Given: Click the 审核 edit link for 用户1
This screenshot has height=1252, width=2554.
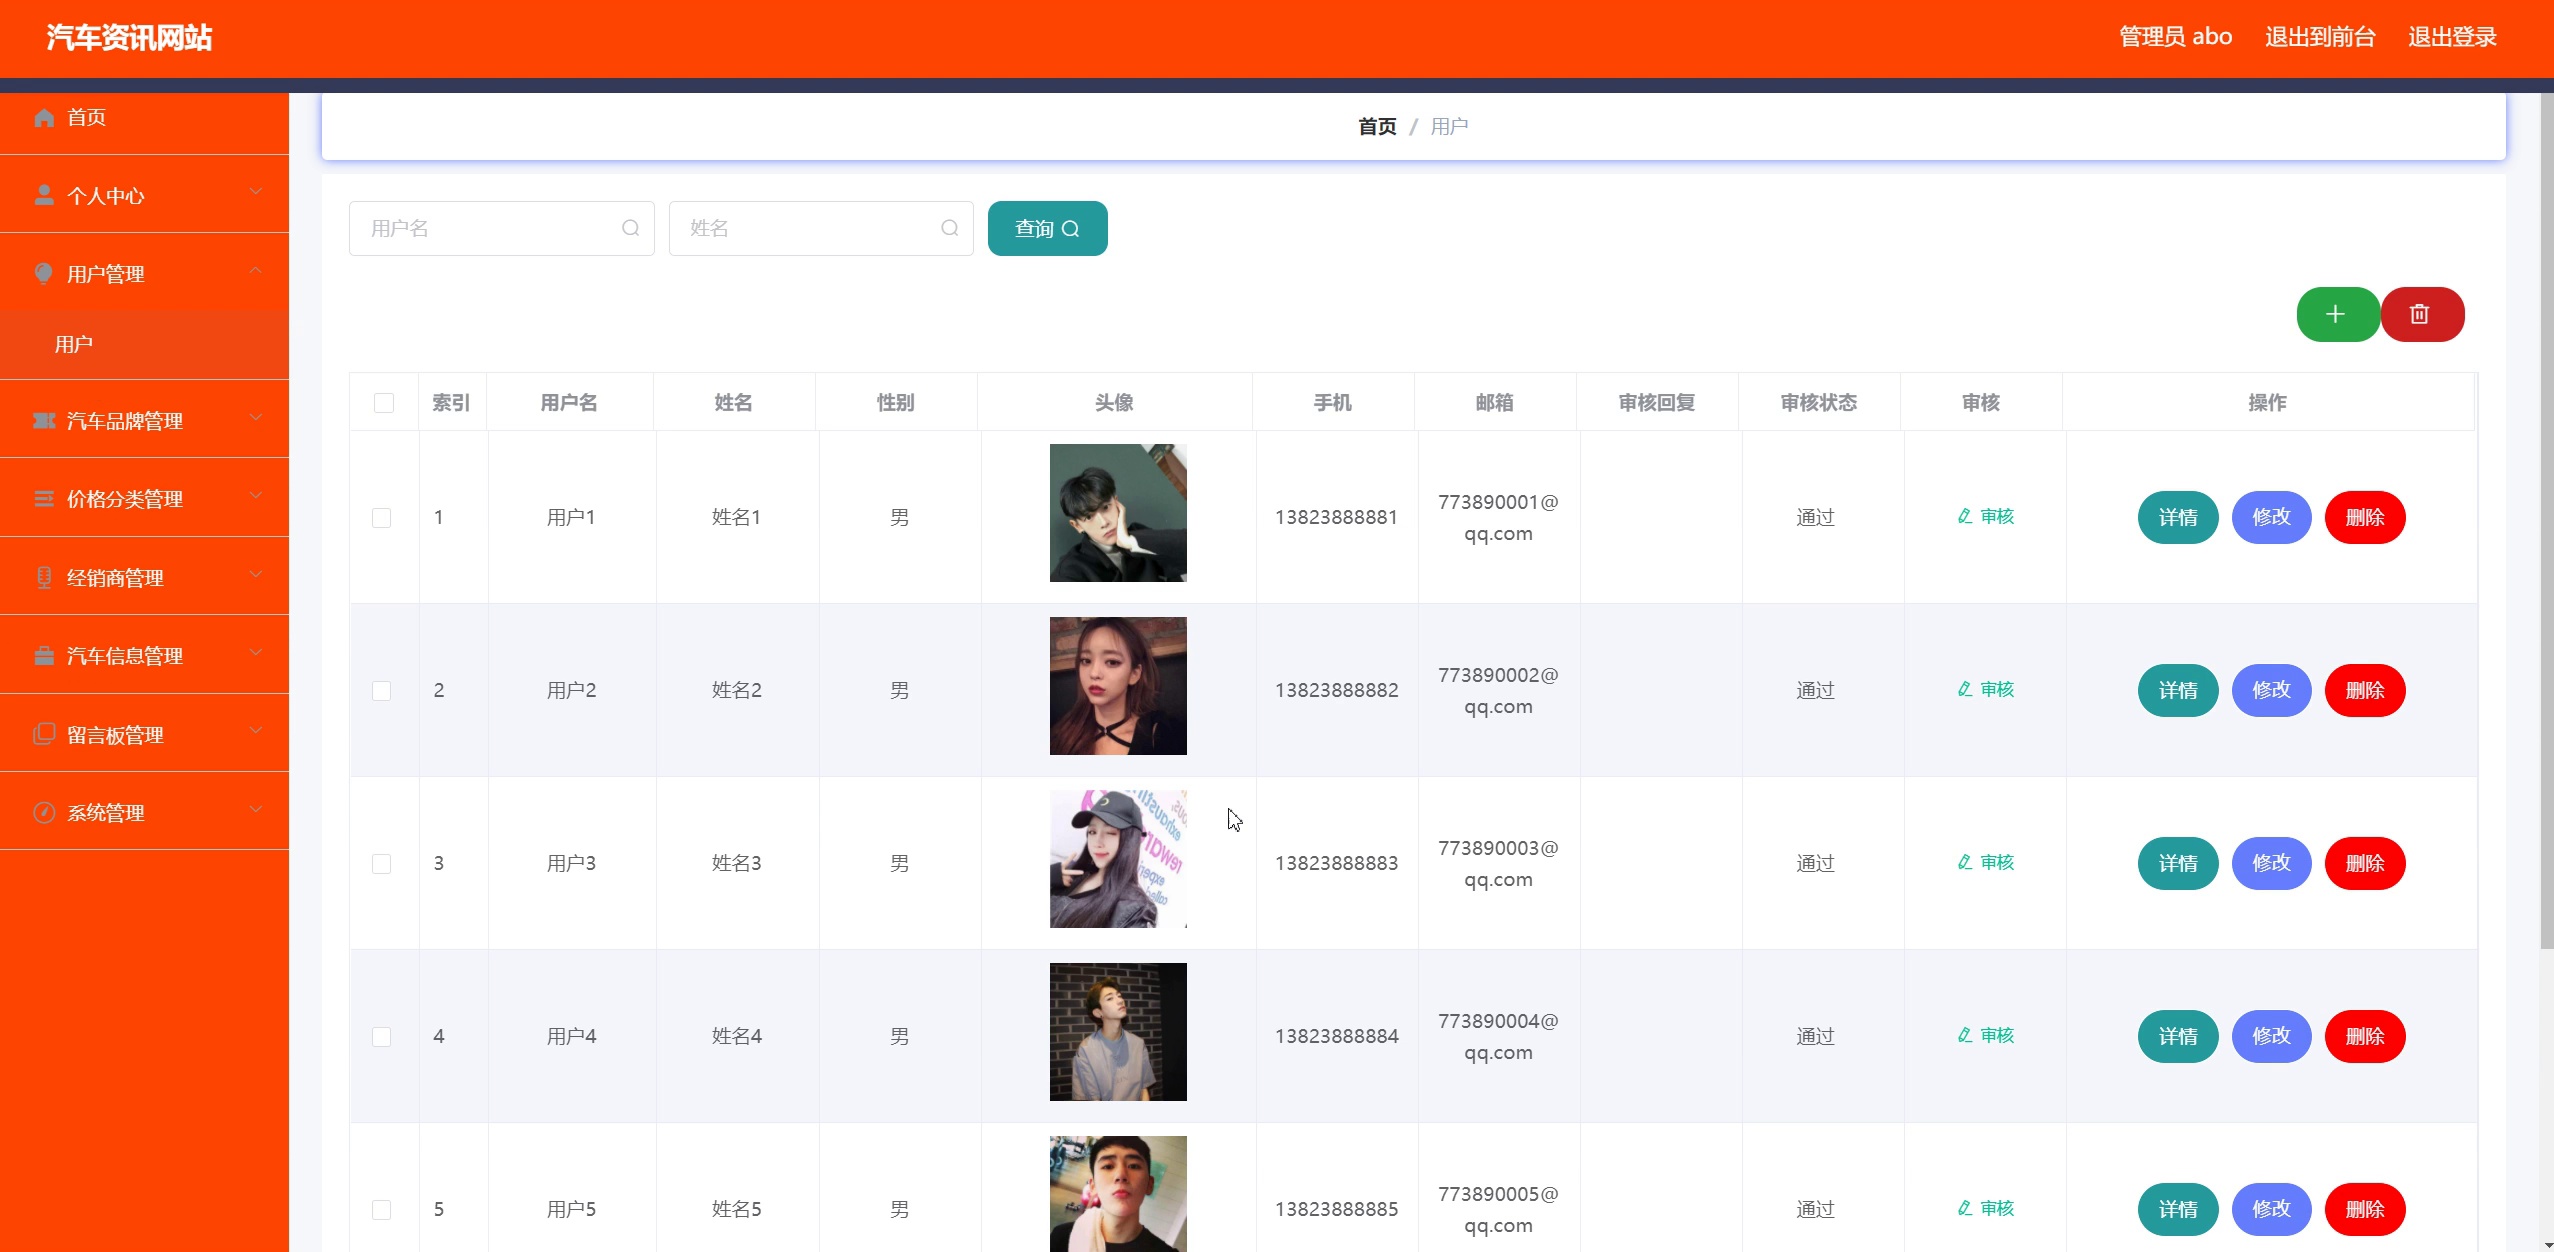Looking at the screenshot, I should [1985, 517].
